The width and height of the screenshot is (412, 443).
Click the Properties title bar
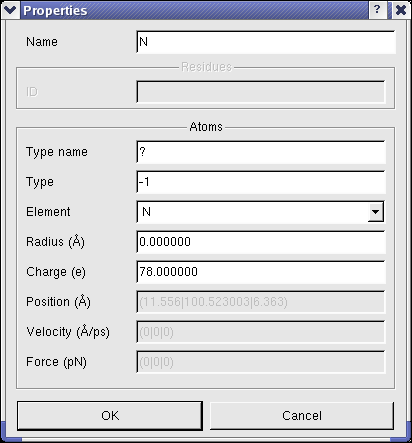pos(194,10)
